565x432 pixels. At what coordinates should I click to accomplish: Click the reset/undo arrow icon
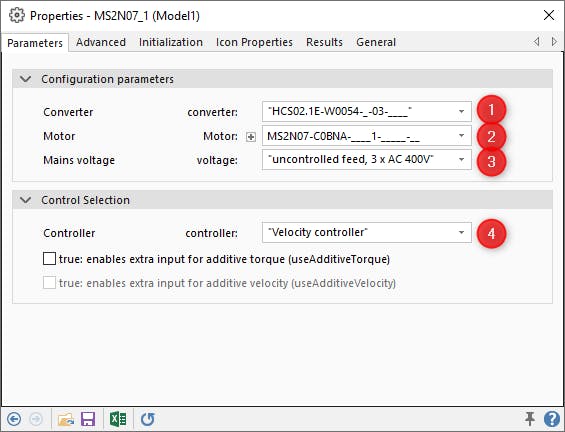click(x=147, y=419)
